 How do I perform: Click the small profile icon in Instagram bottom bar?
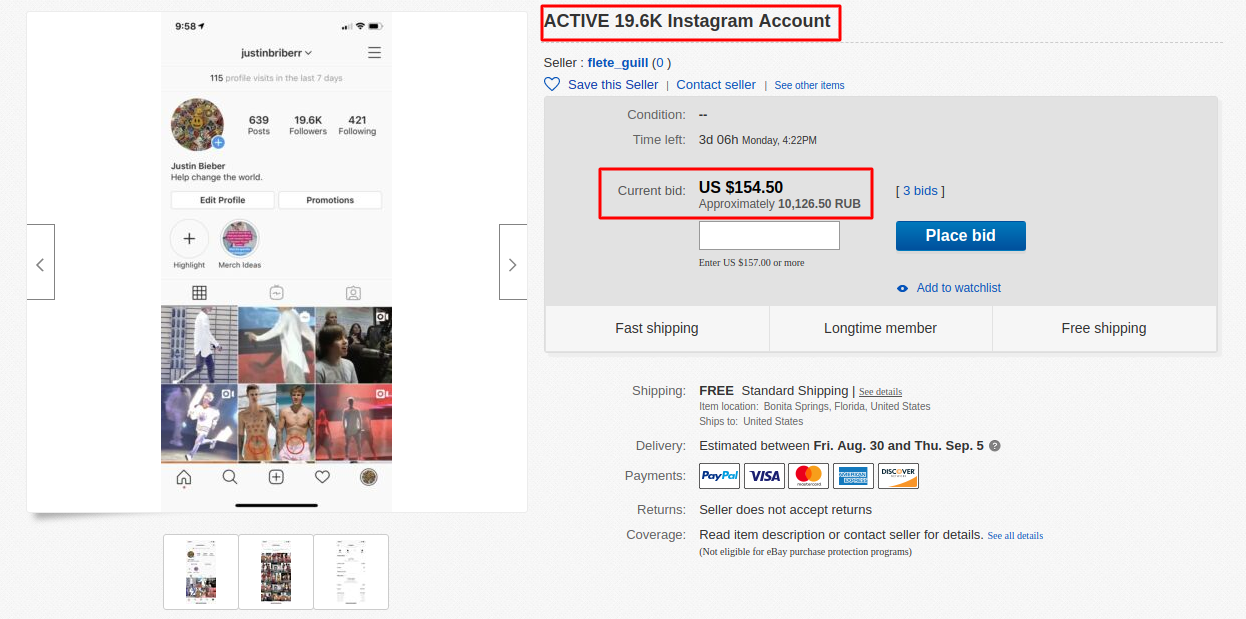pyautogui.click(x=369, y=477)
